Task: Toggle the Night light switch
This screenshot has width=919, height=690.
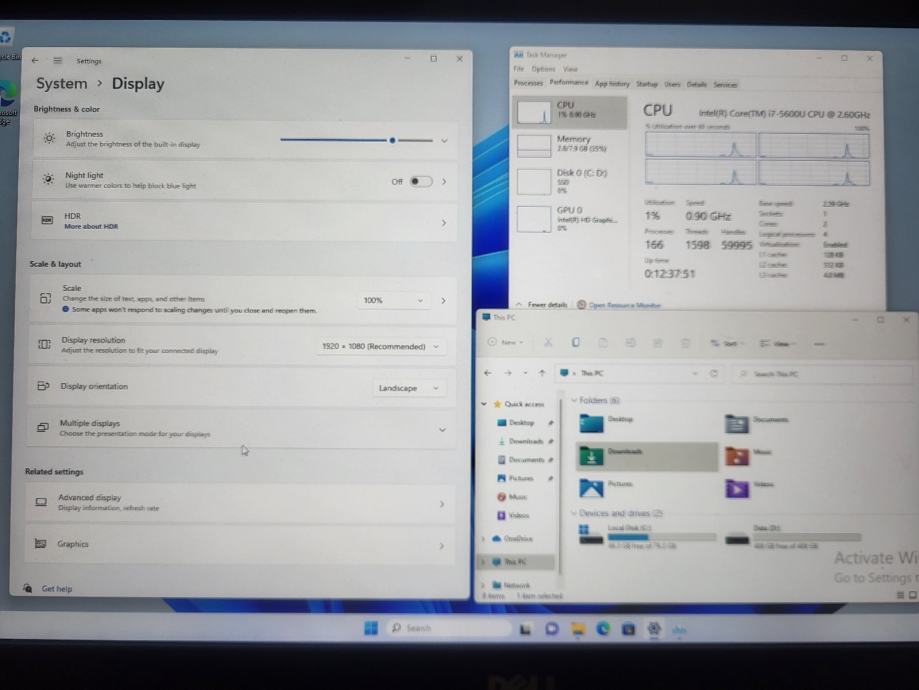Action: [x=421, y=181]
